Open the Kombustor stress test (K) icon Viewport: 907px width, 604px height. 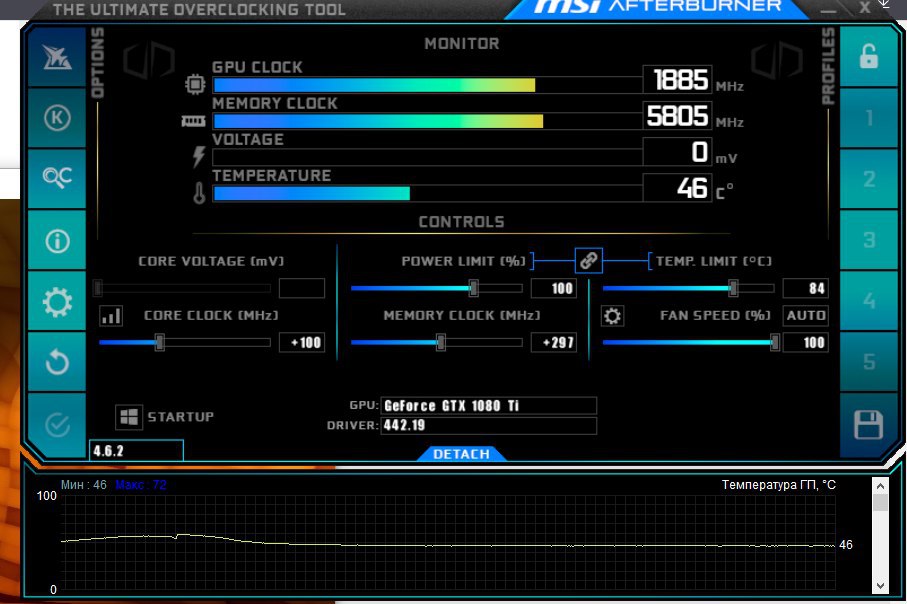pyautogui.click(x=57, y=118)
